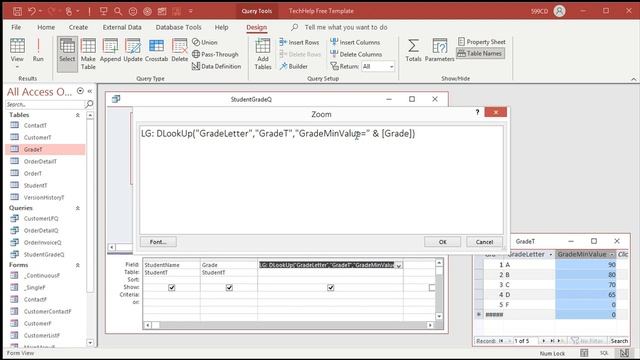The width and height of the screenshot is (640, 360).
Task: Collapse the Forms group in navigation pane
Action: pos(78,265)
